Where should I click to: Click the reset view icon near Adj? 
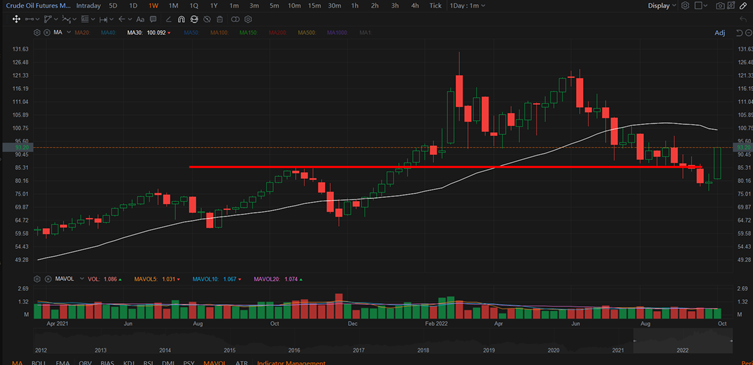tap(739, 33)
